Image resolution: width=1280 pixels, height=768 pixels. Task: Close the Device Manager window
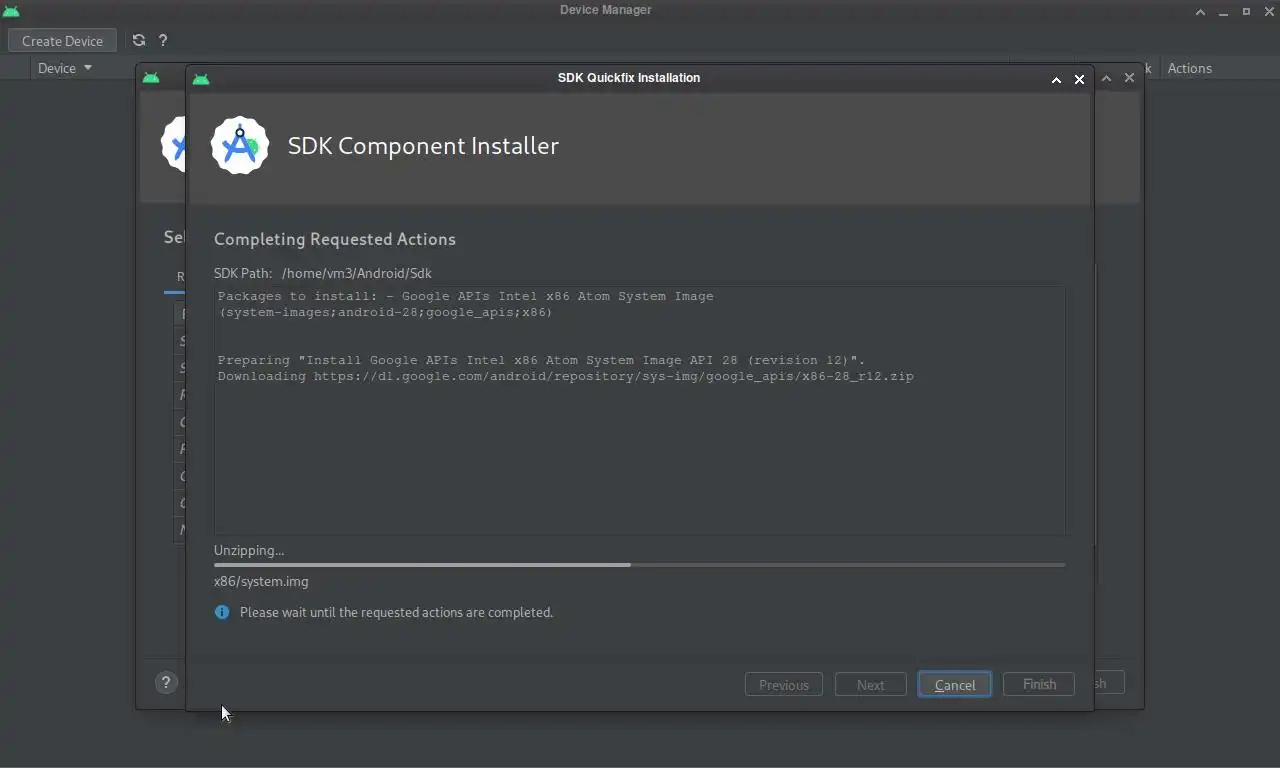[x=1269, y=11]
